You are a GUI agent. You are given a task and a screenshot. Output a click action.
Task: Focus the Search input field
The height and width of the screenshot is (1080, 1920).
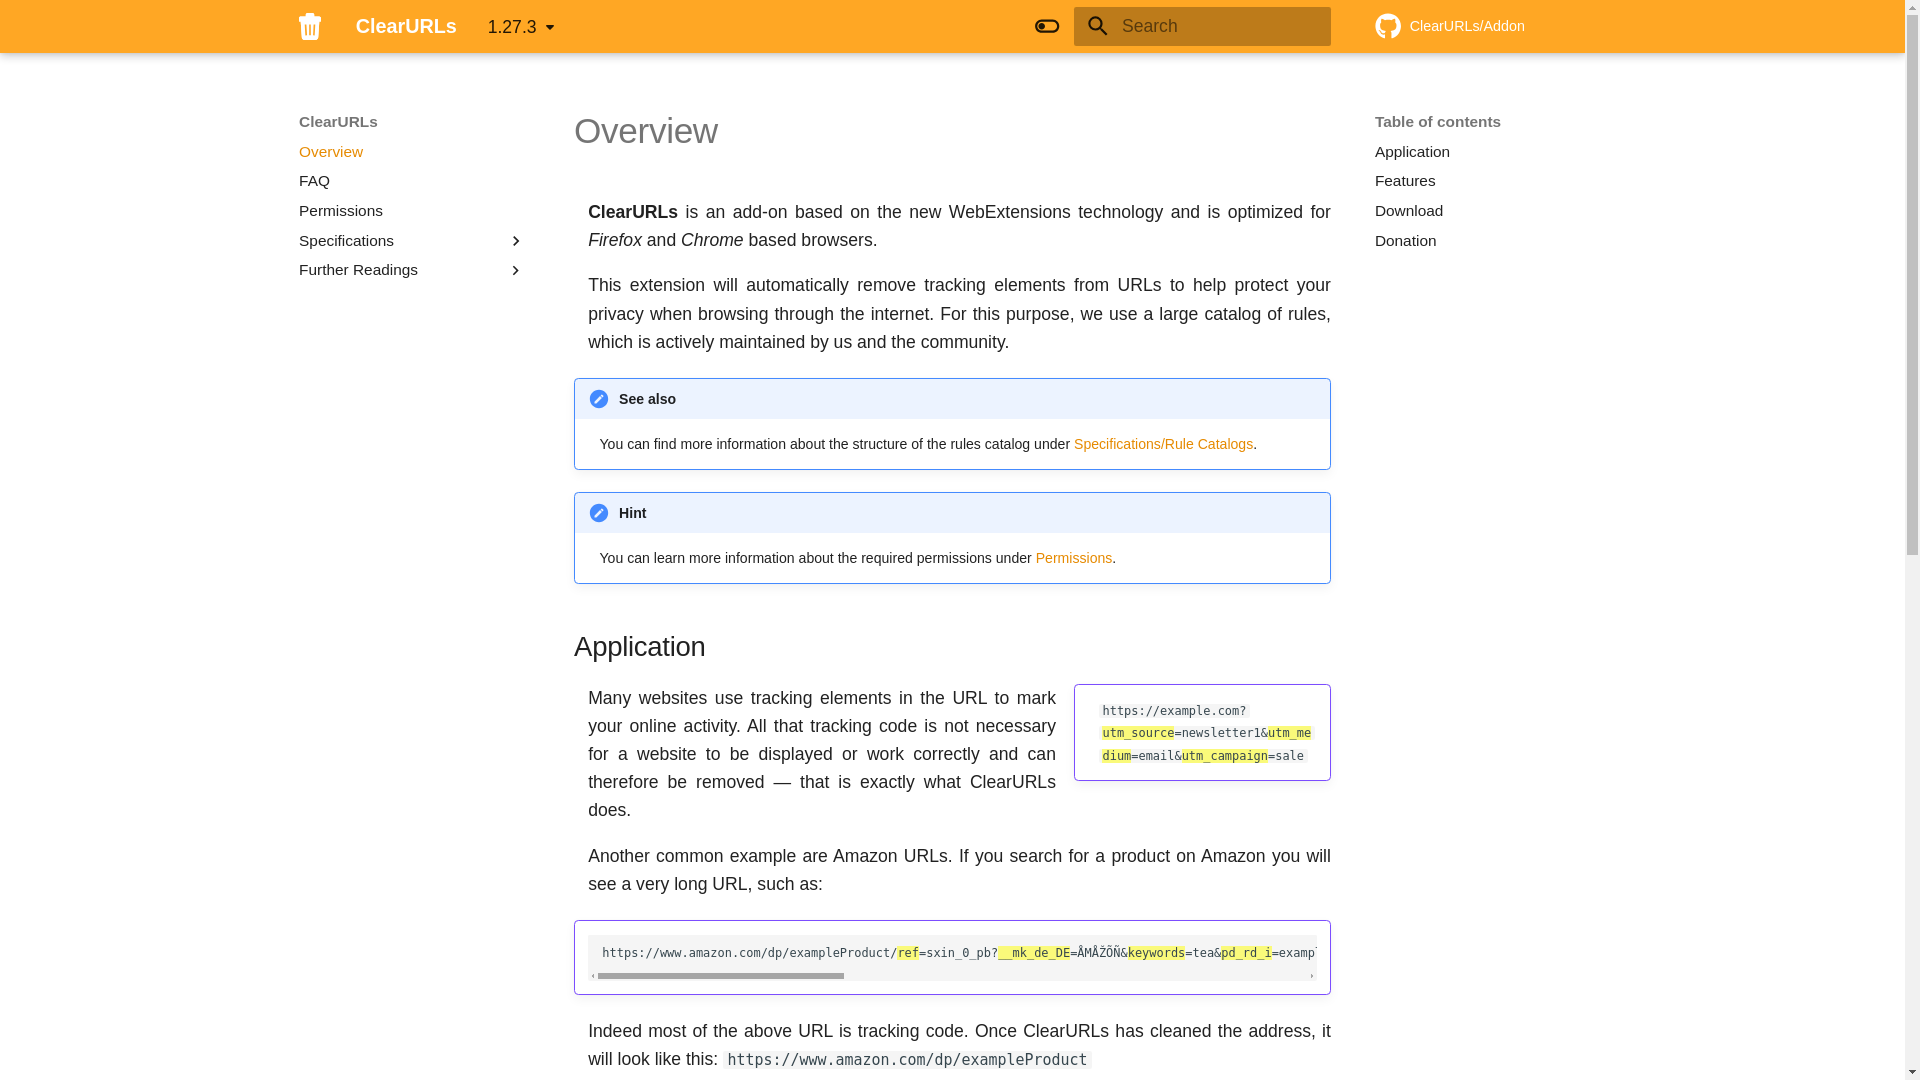pyautogui.click(x=1202, y=26)
